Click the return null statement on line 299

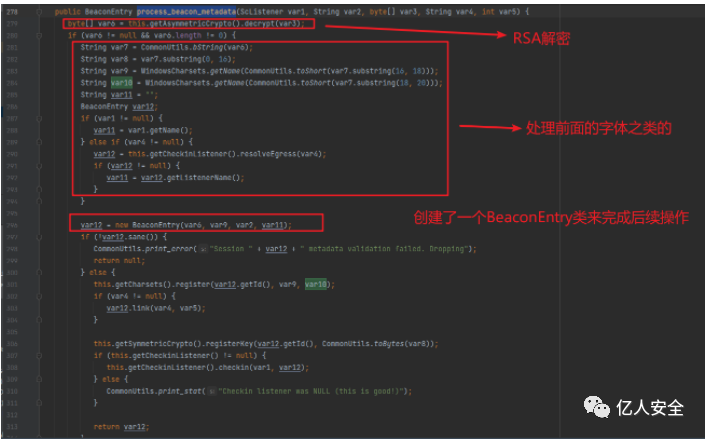119,261
